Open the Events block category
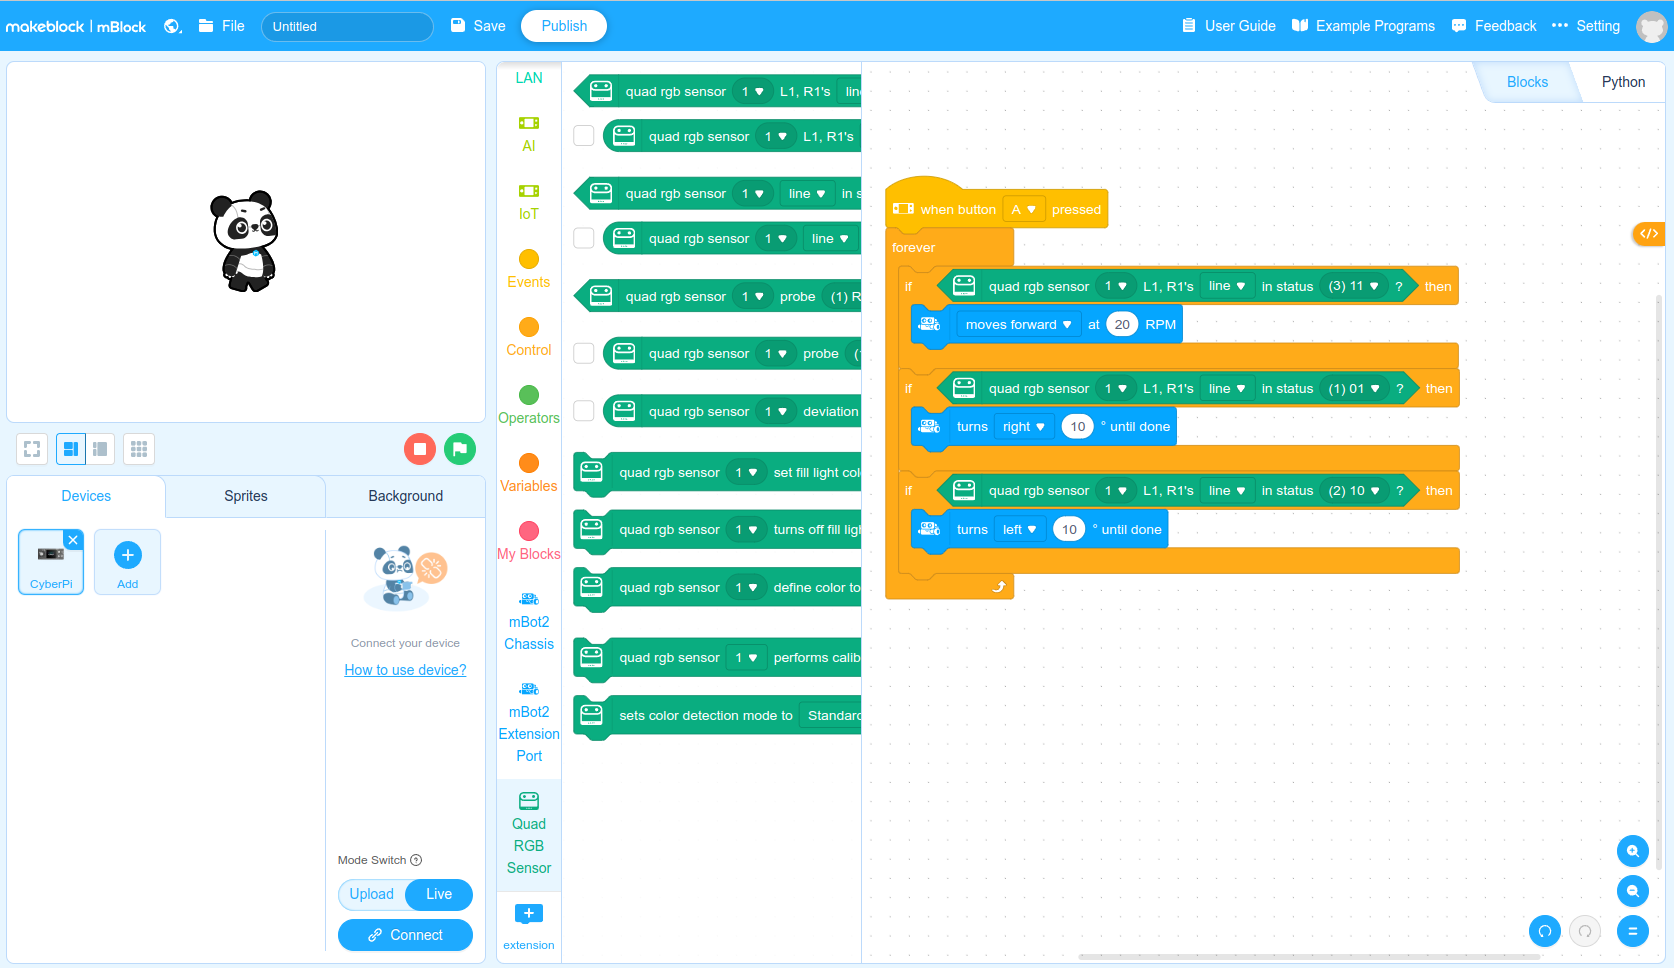Viewport: 1674px width, 968px height. pos(529,269)
